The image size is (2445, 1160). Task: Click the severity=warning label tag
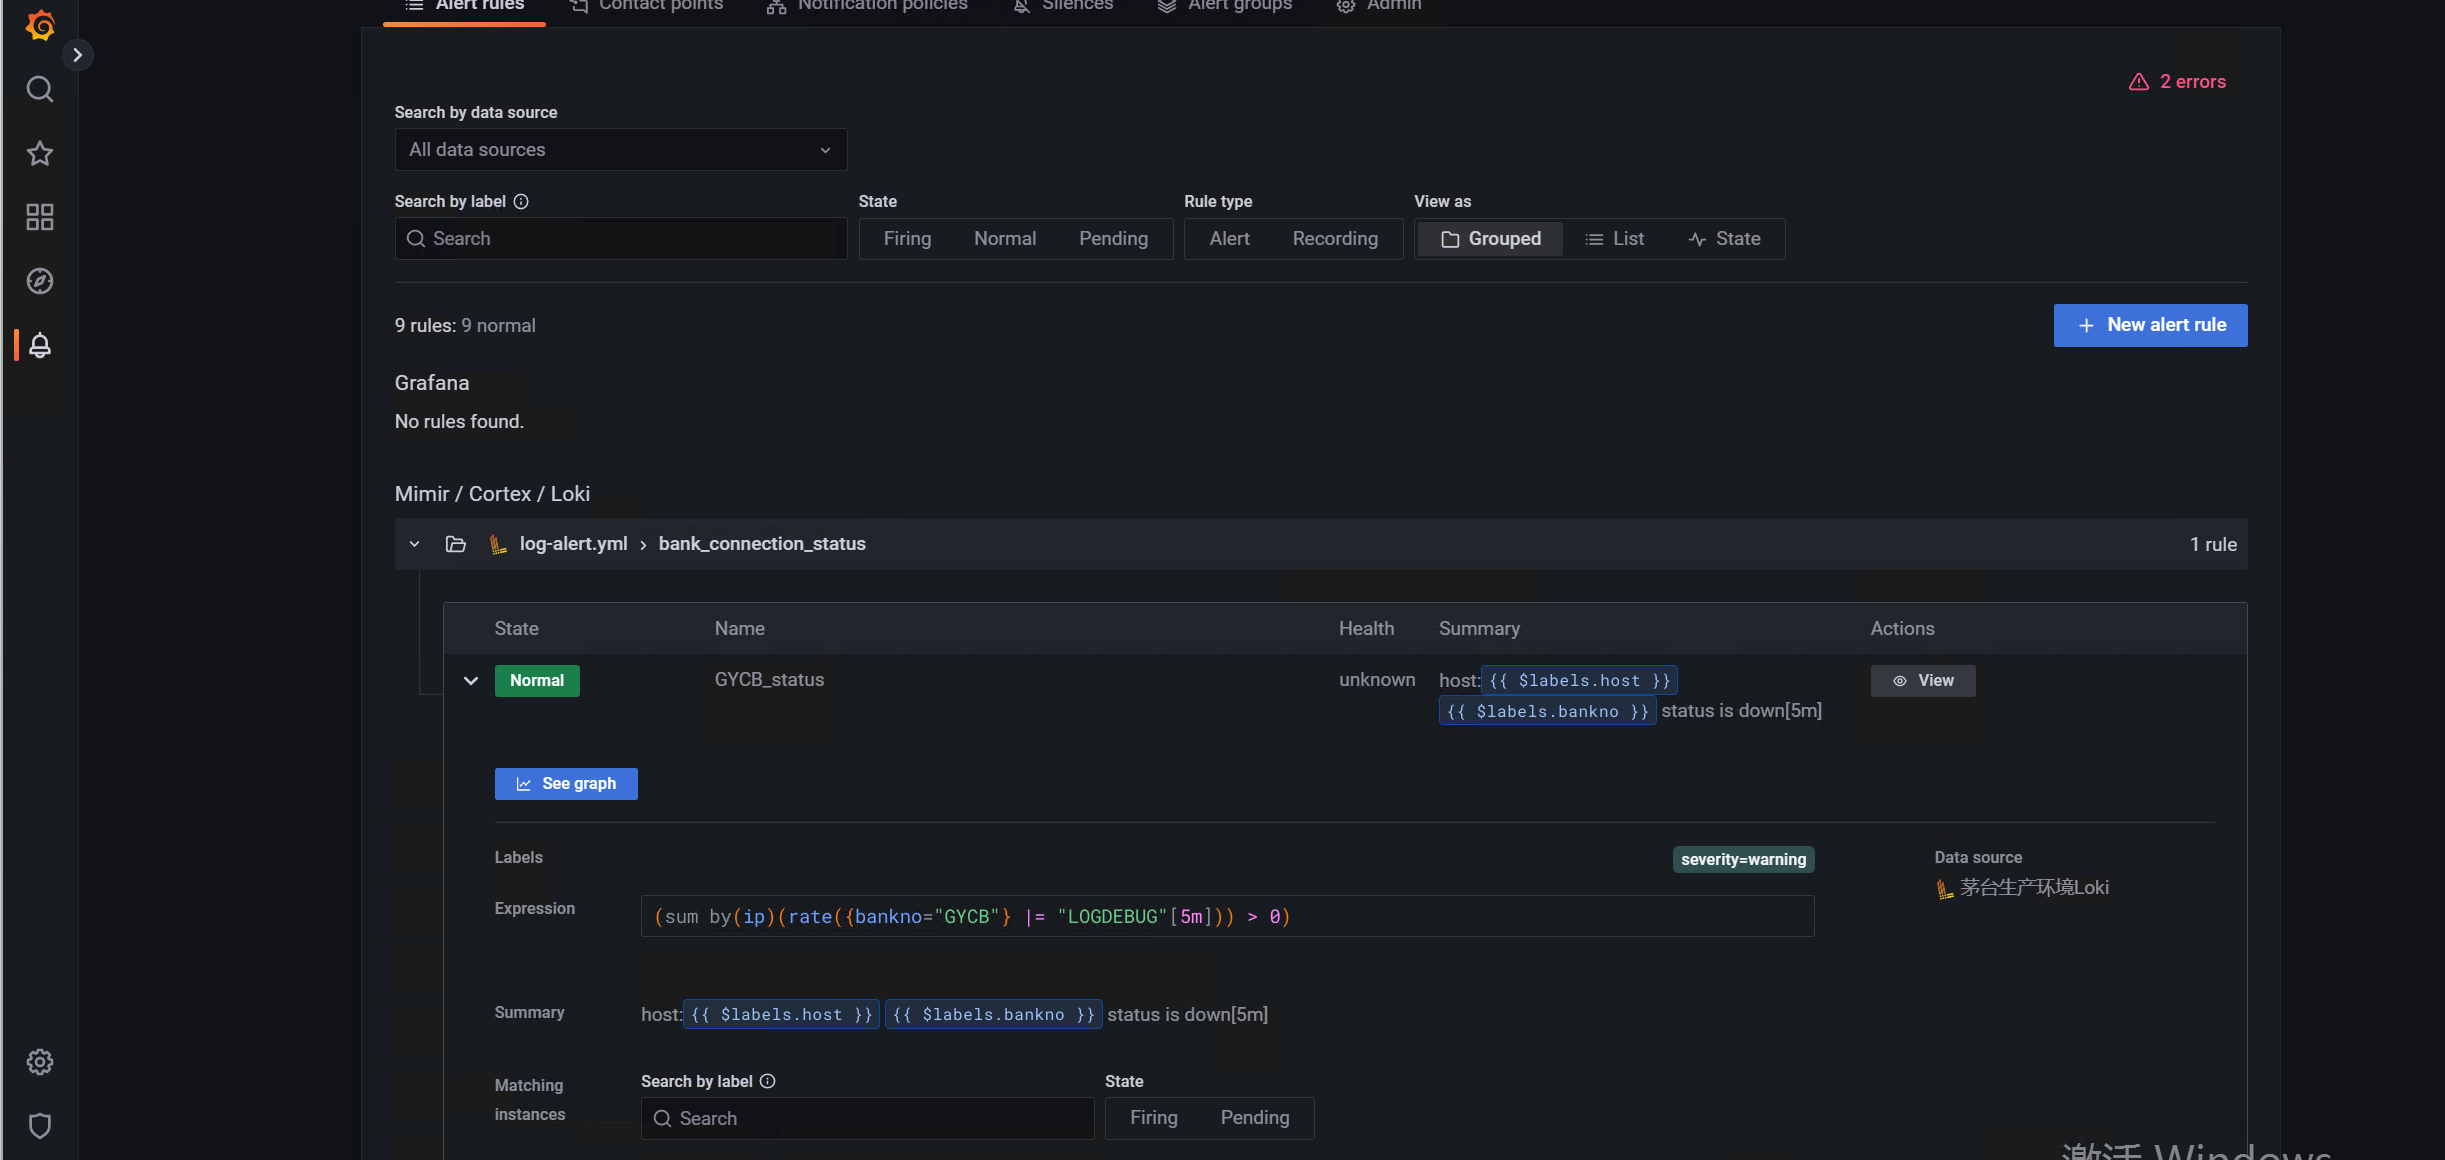pyautogui.click(x=1743, y=860)
